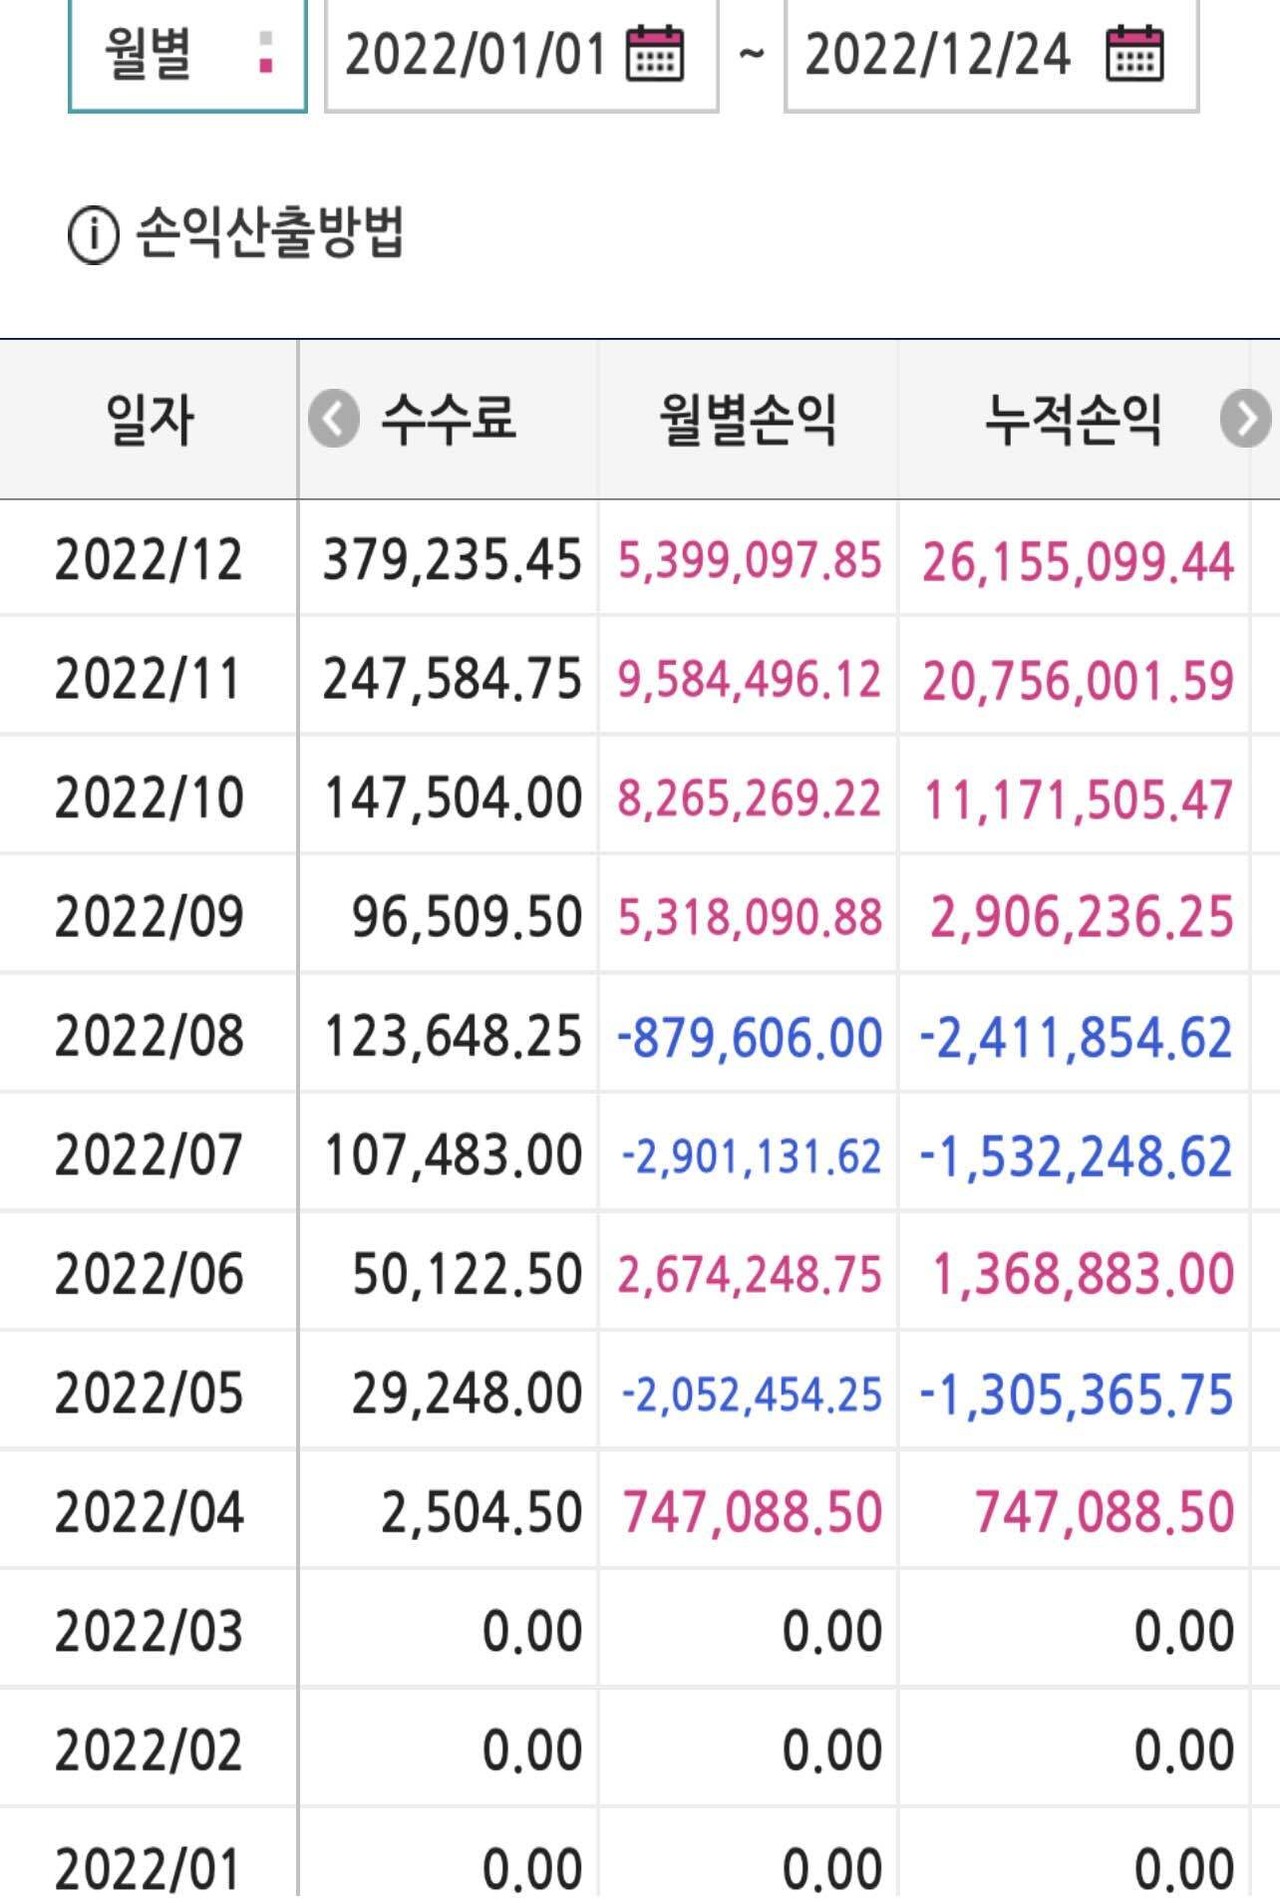The image size is (1280, 1903).
Task: Click the 2022/10 monthly profit 8,265,269.22
Action: point(749,798)
